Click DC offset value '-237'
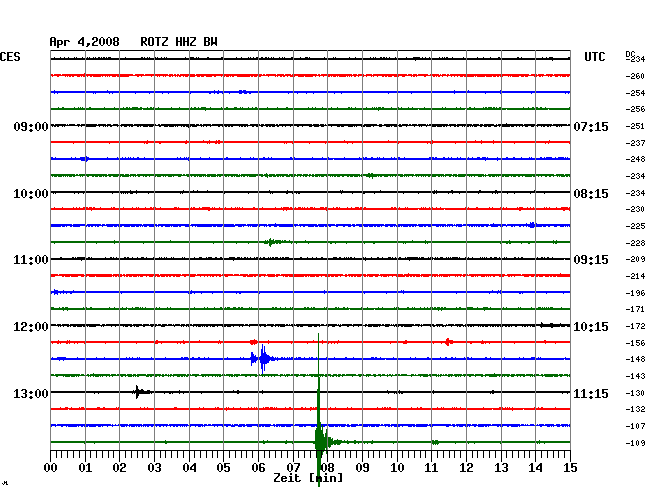Viewport: 650px width, 494px height. pos(635,143)
